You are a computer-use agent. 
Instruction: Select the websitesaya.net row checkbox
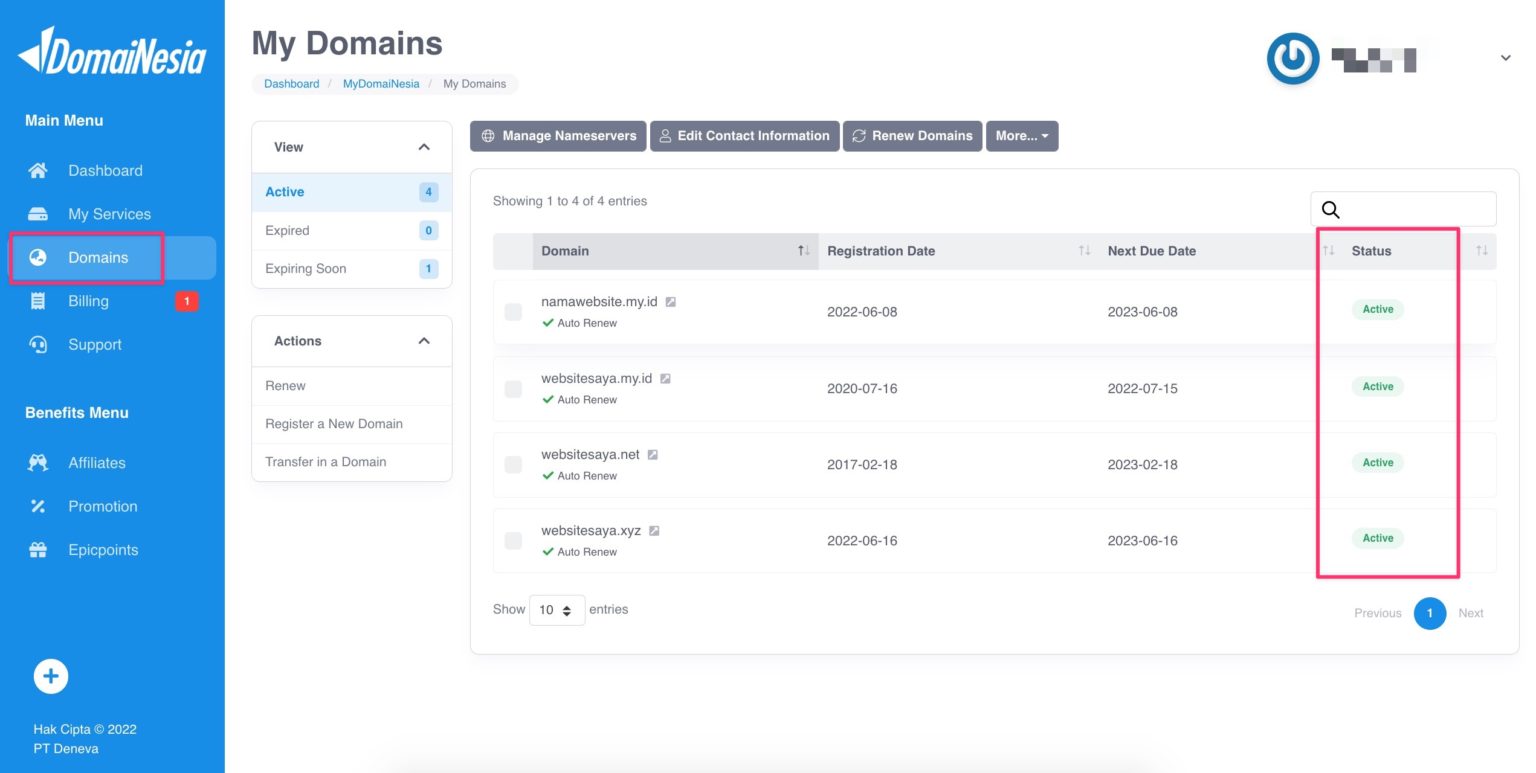[x=513, y=465]
